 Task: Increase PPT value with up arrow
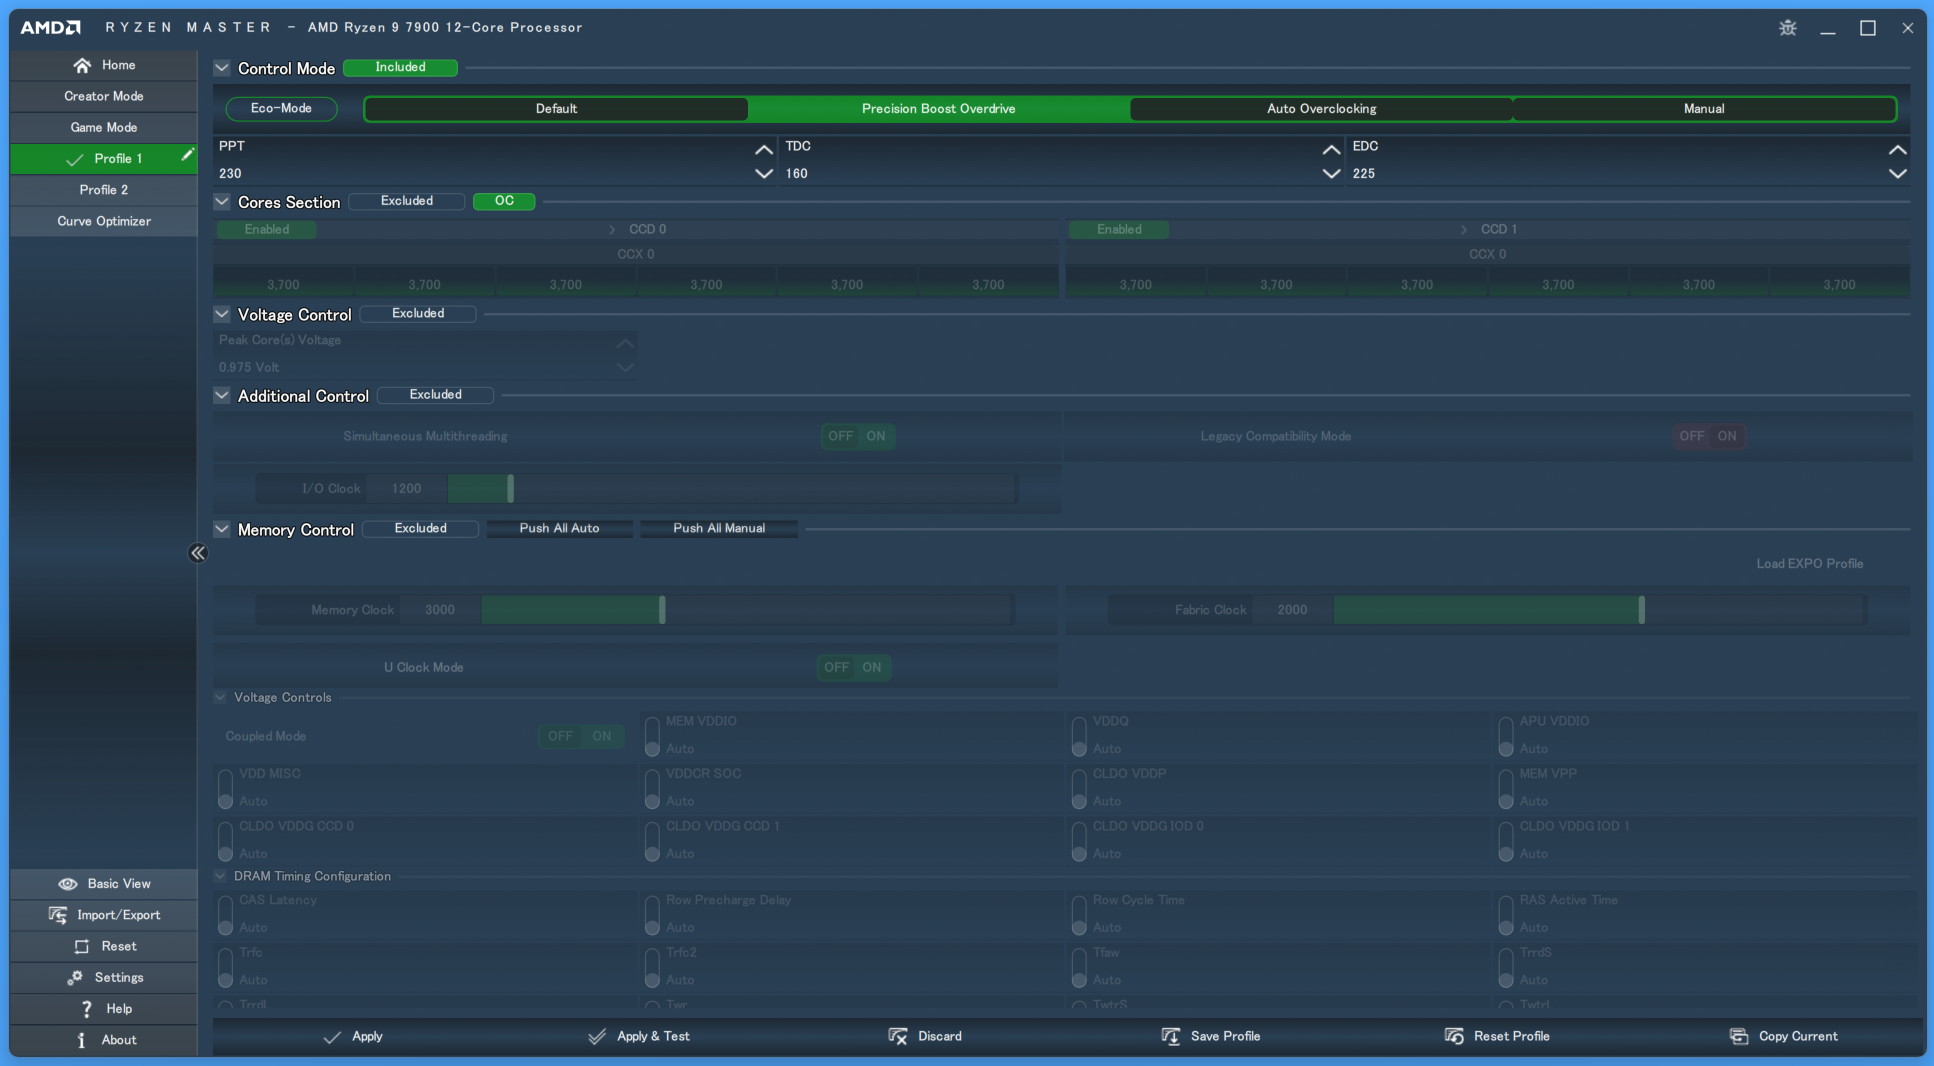[x=764, y=149]
